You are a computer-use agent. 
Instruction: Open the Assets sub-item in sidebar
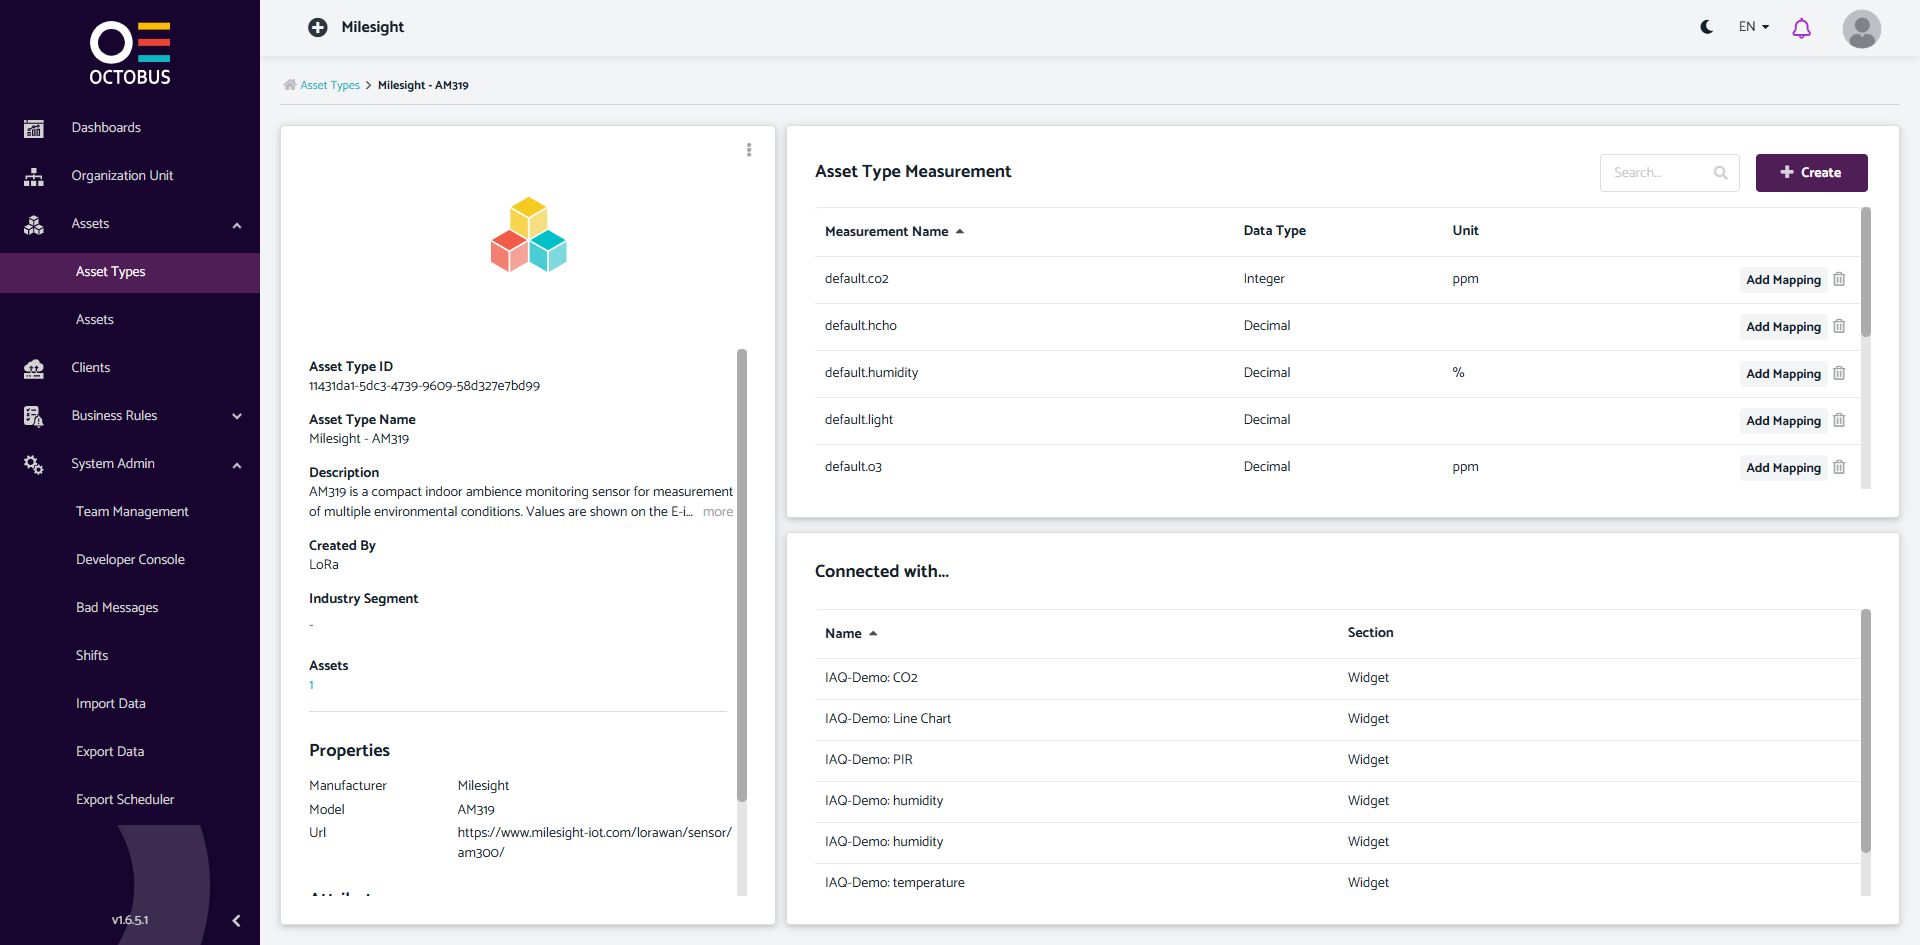coord(95,320)
